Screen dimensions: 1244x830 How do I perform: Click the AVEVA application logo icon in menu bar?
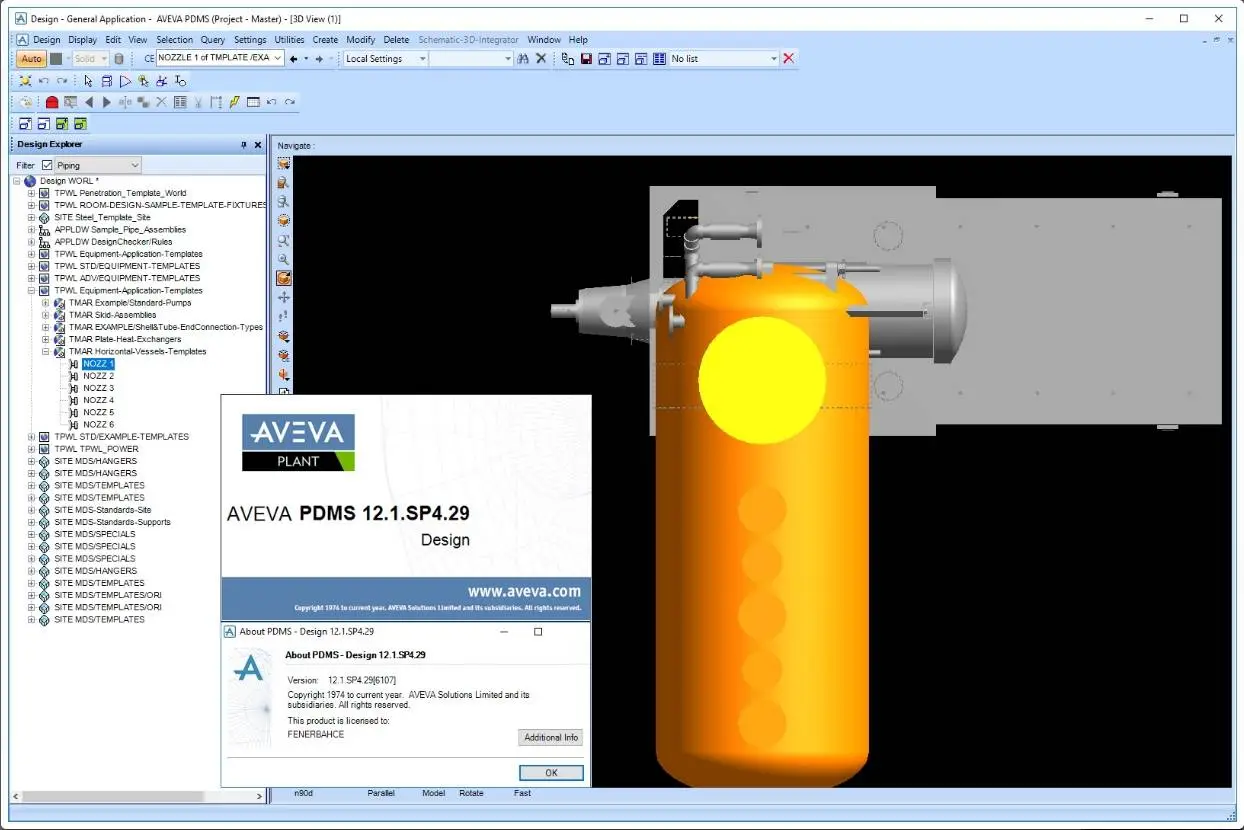coord(22,40)
